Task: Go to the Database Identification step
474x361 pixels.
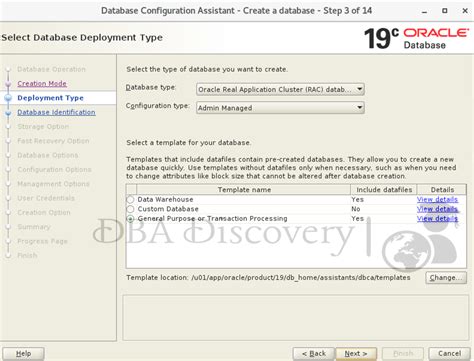Action: click(56, 112)
